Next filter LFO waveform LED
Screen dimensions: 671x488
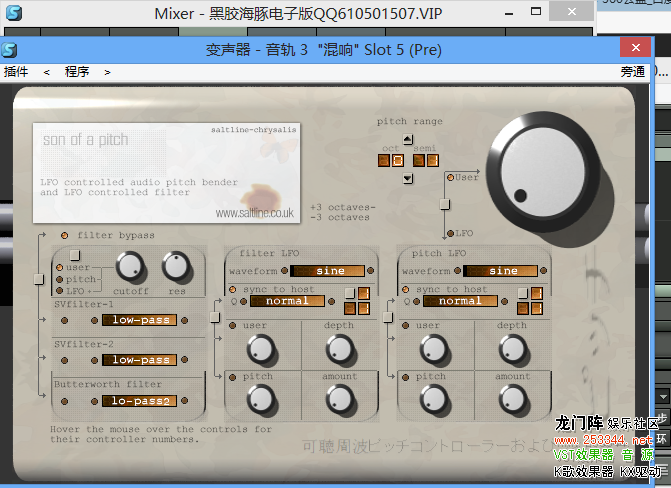pyautogui.click(x=371, y=271)
